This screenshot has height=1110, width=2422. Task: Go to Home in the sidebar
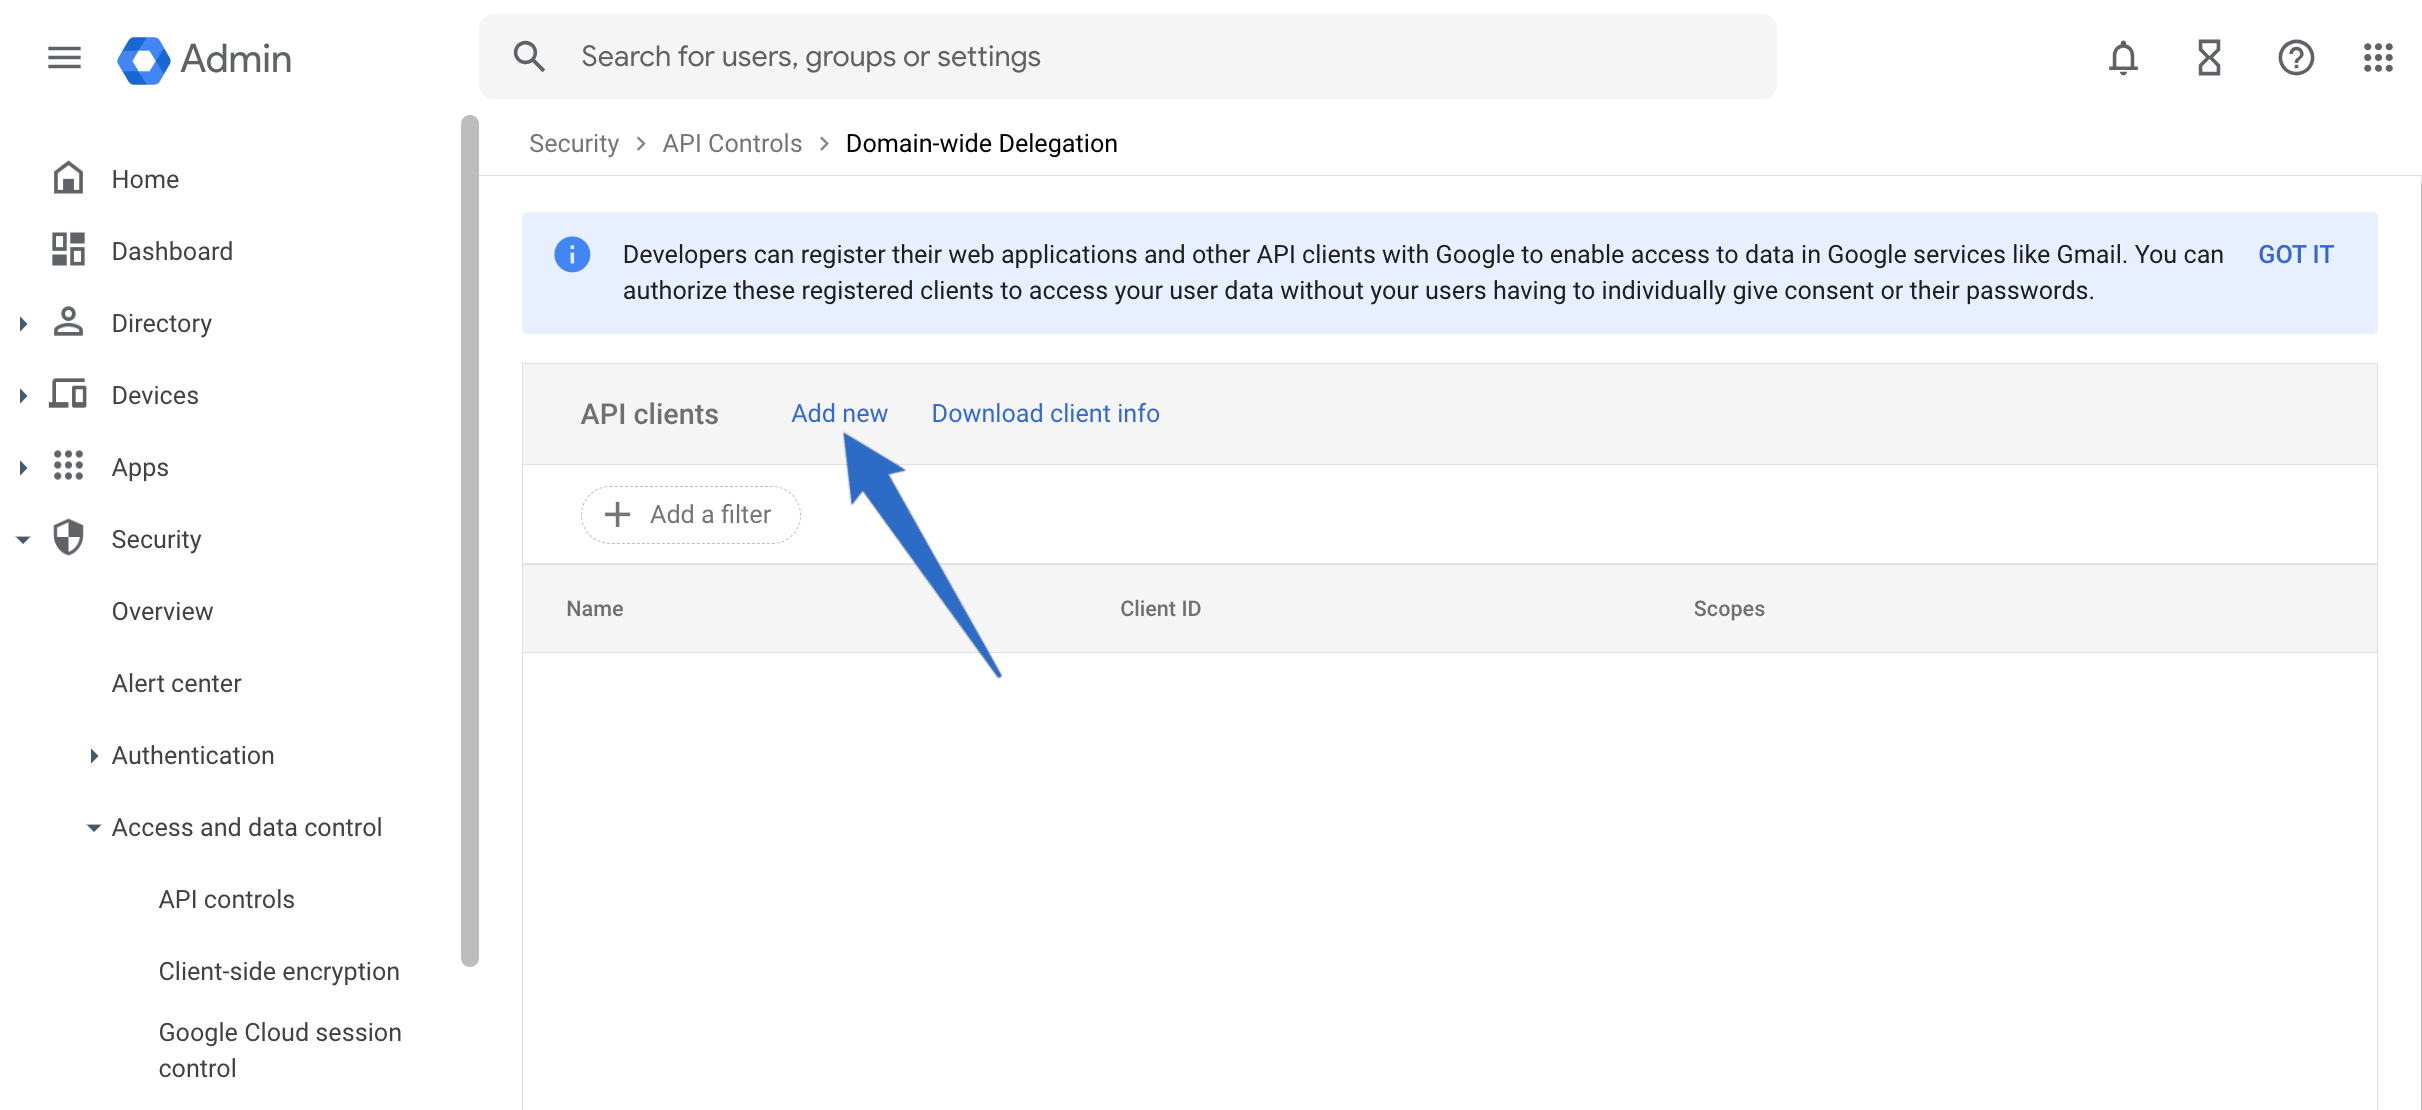coord(145,179)
